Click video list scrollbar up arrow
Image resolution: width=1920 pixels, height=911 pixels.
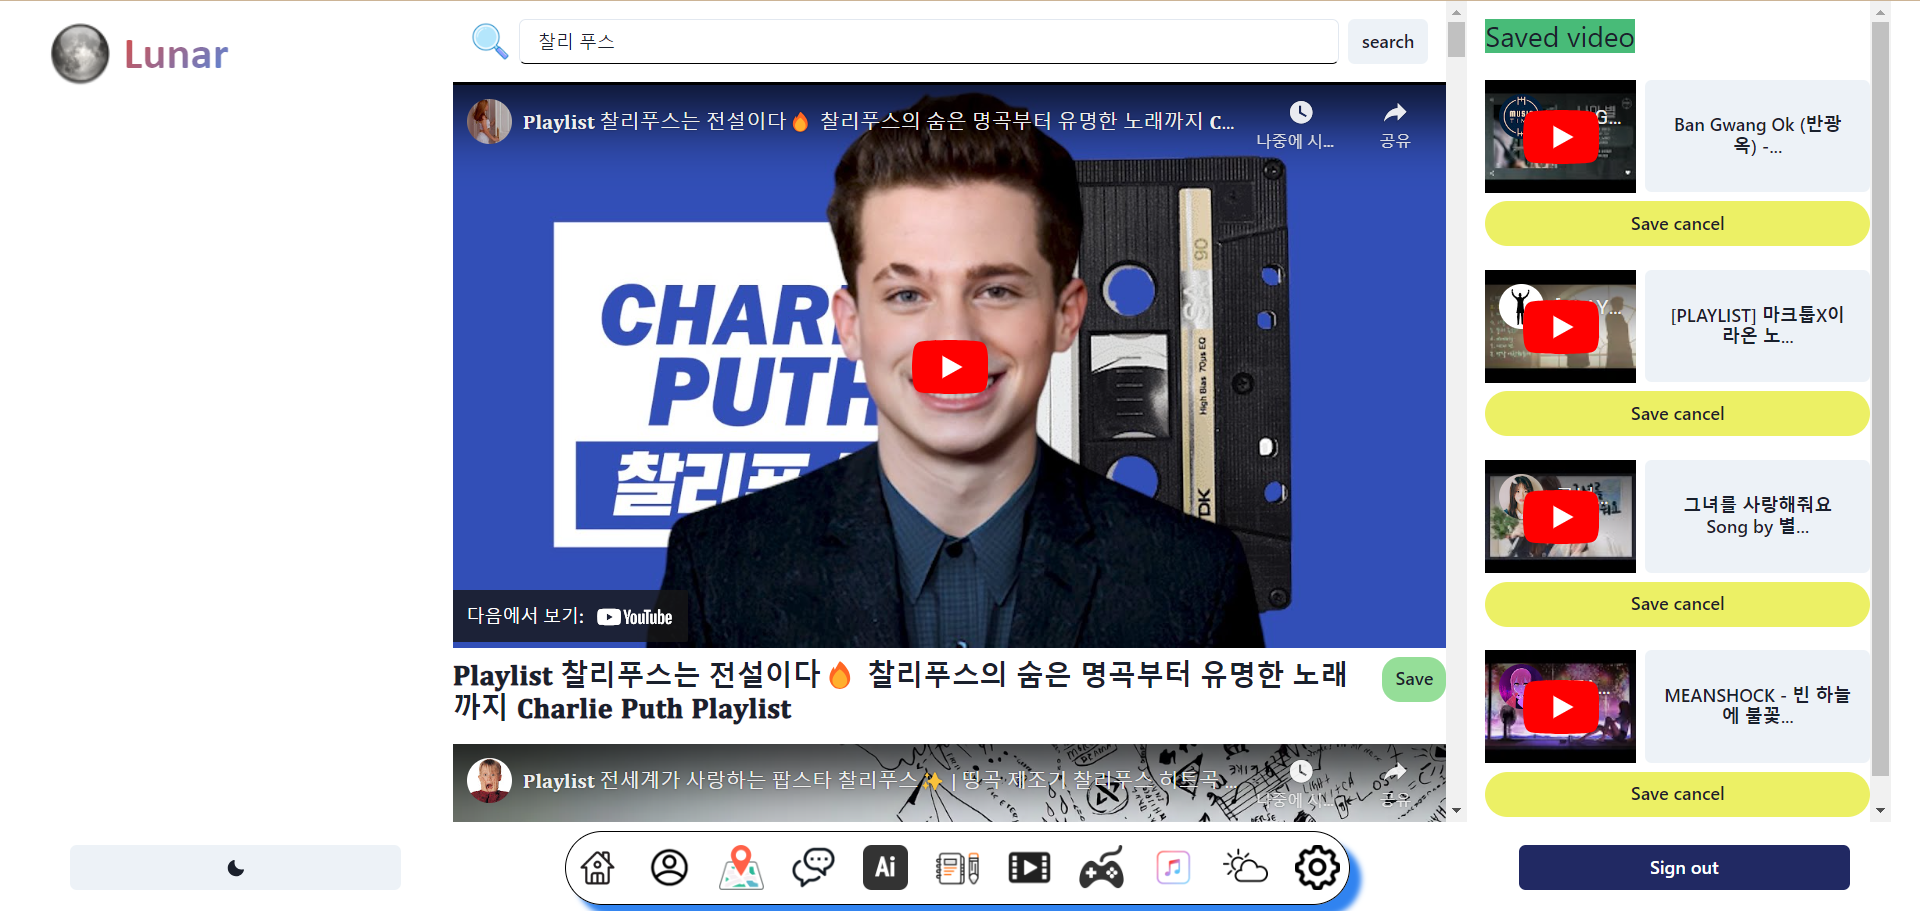(1456, 13)
